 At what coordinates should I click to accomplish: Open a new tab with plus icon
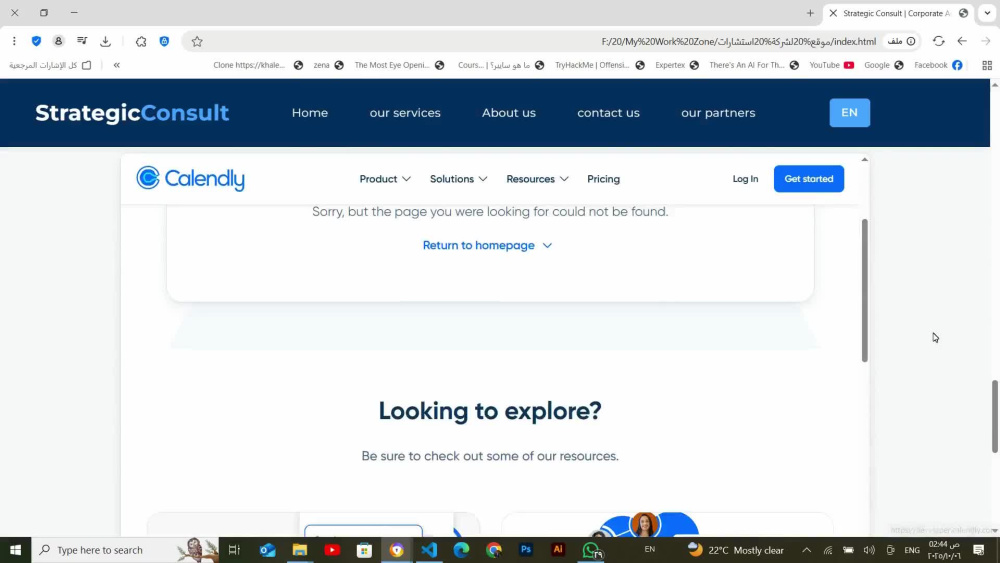coord(810,13)
